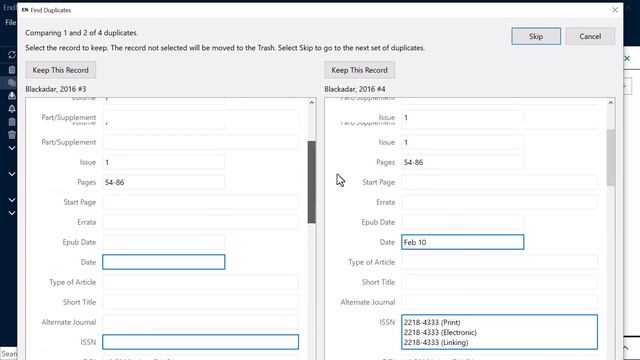This screenshot has width=640, height=360.
Task: Click the left record Date field
Action: (x=164, y=262)
